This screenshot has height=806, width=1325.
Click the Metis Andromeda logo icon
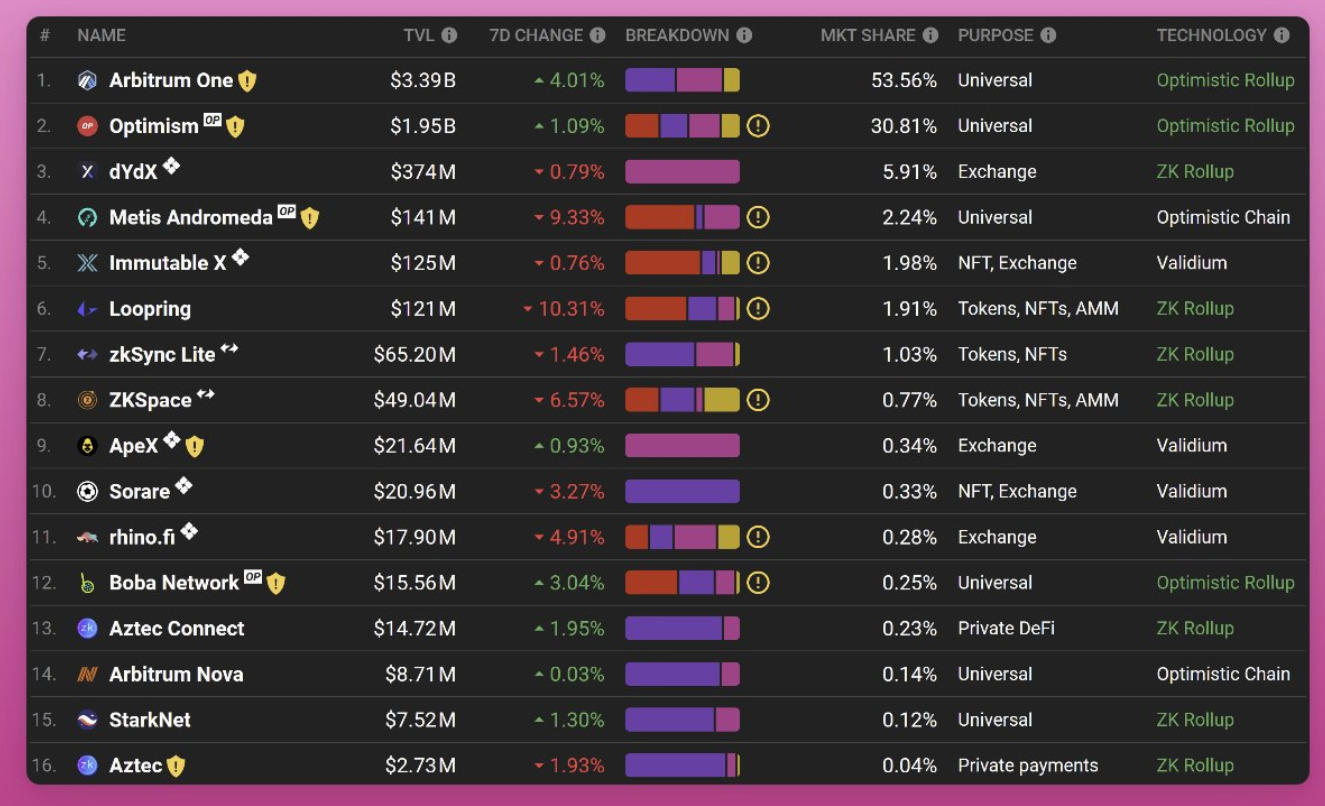(x=87, y=218)
